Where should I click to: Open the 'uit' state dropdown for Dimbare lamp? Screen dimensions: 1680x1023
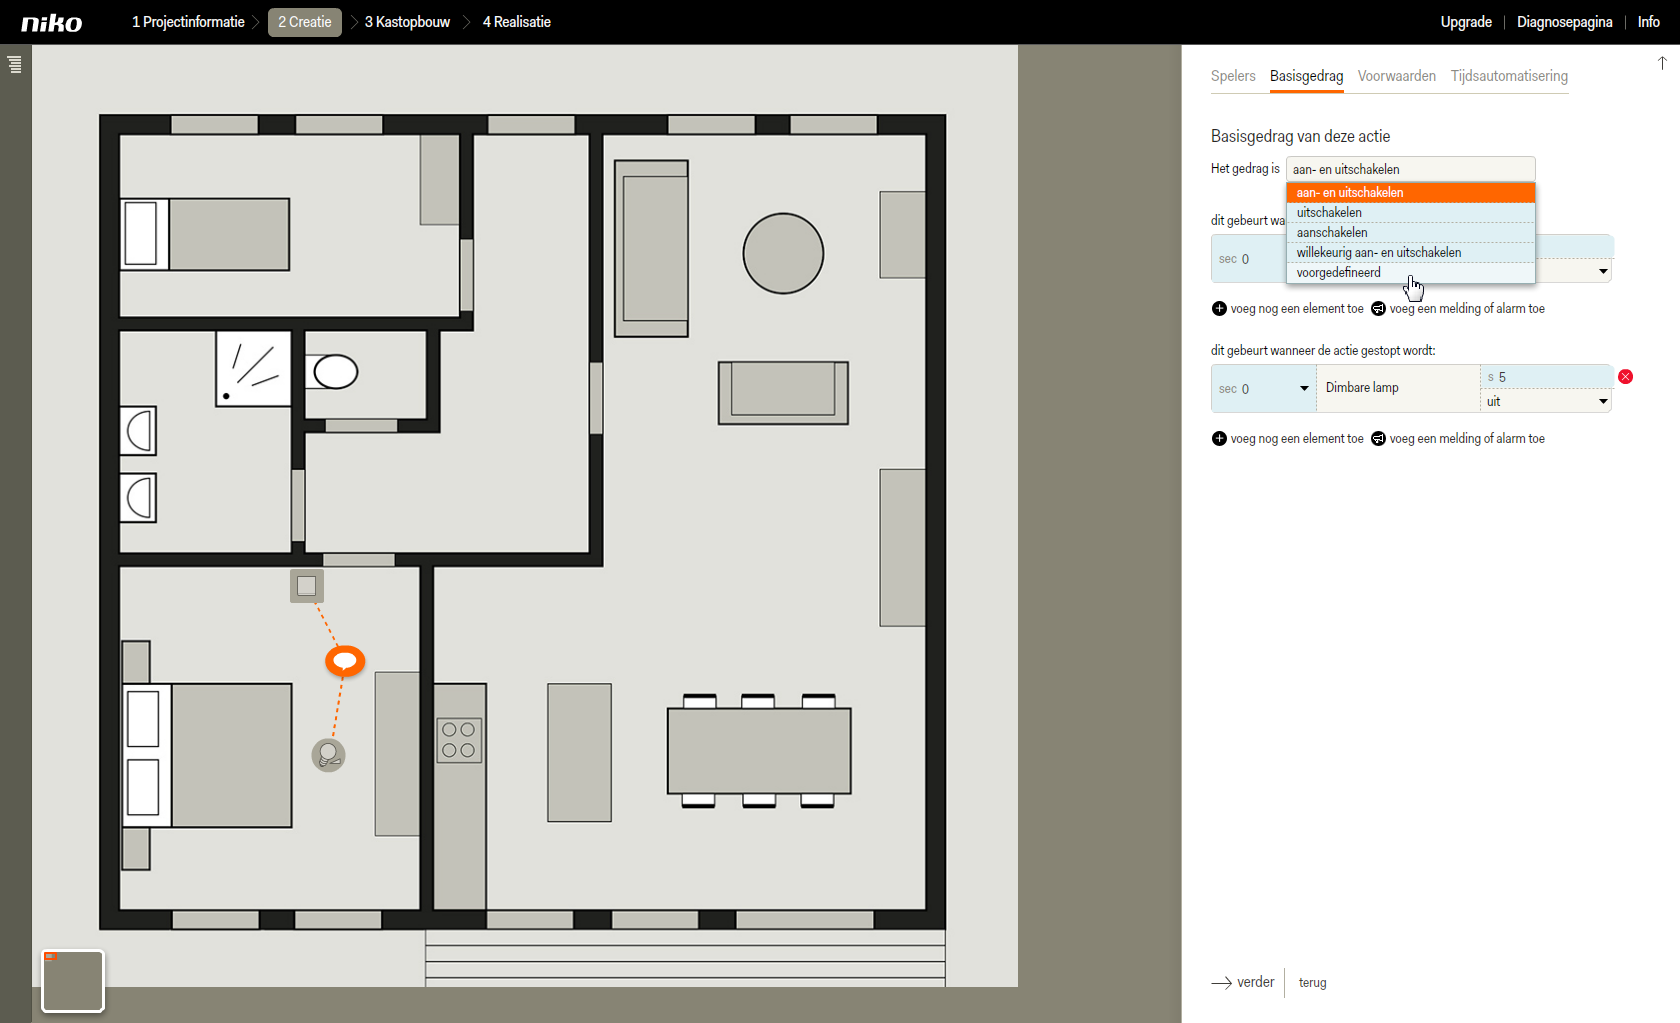pyautogui.click(x=1545, y=401)
